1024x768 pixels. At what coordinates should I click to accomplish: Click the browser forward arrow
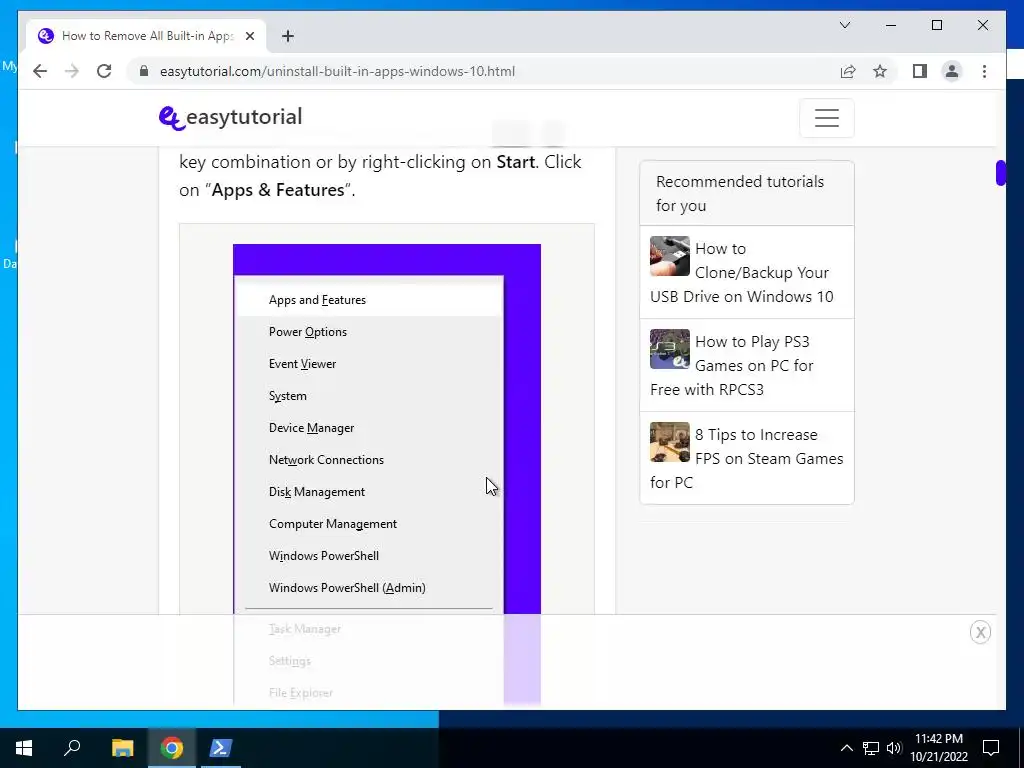[72, 71]
